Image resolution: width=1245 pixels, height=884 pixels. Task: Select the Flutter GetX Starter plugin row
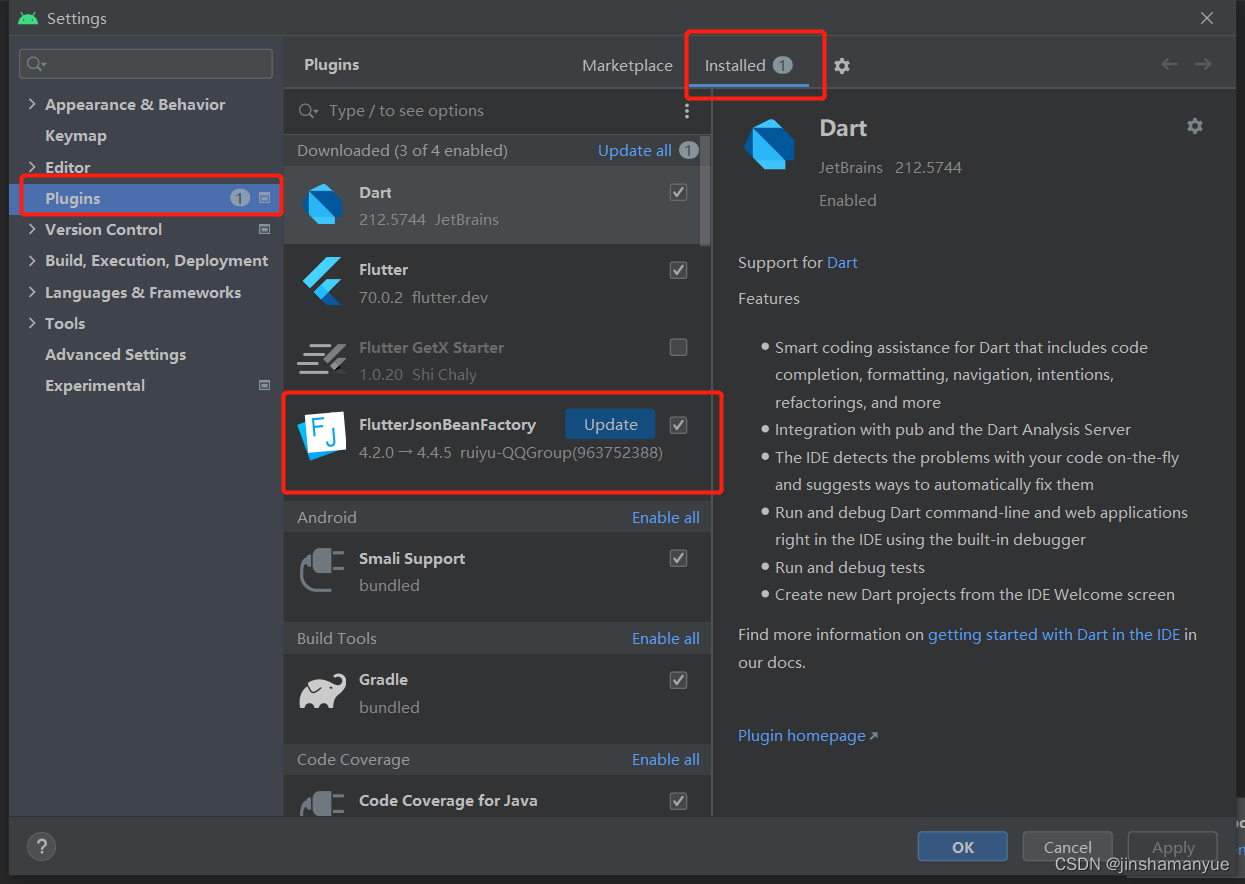click(492, 360)
